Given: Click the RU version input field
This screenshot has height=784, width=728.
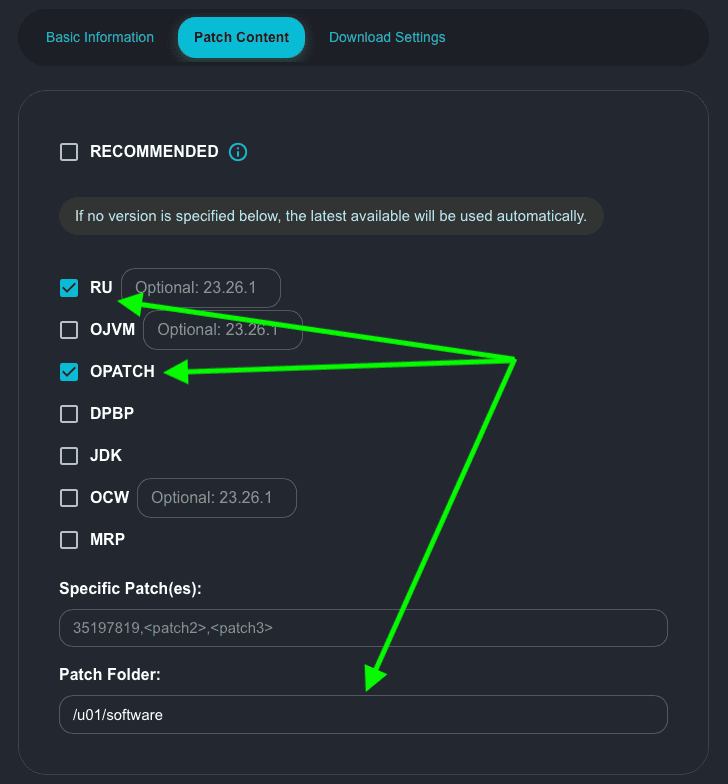Looking at the screenshot, I should [x=200, y=288].
